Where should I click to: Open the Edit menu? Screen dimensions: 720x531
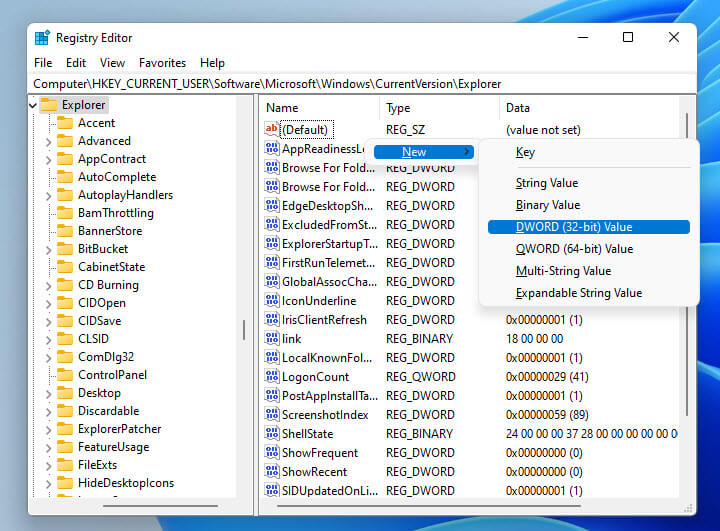pyautogui.click(x=76, y=63)
